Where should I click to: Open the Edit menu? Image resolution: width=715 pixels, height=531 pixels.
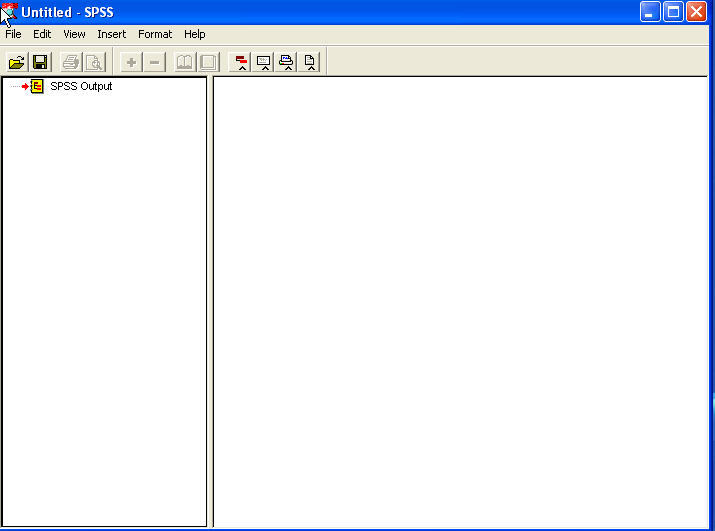pyautogui.click(x=42, y=34)
